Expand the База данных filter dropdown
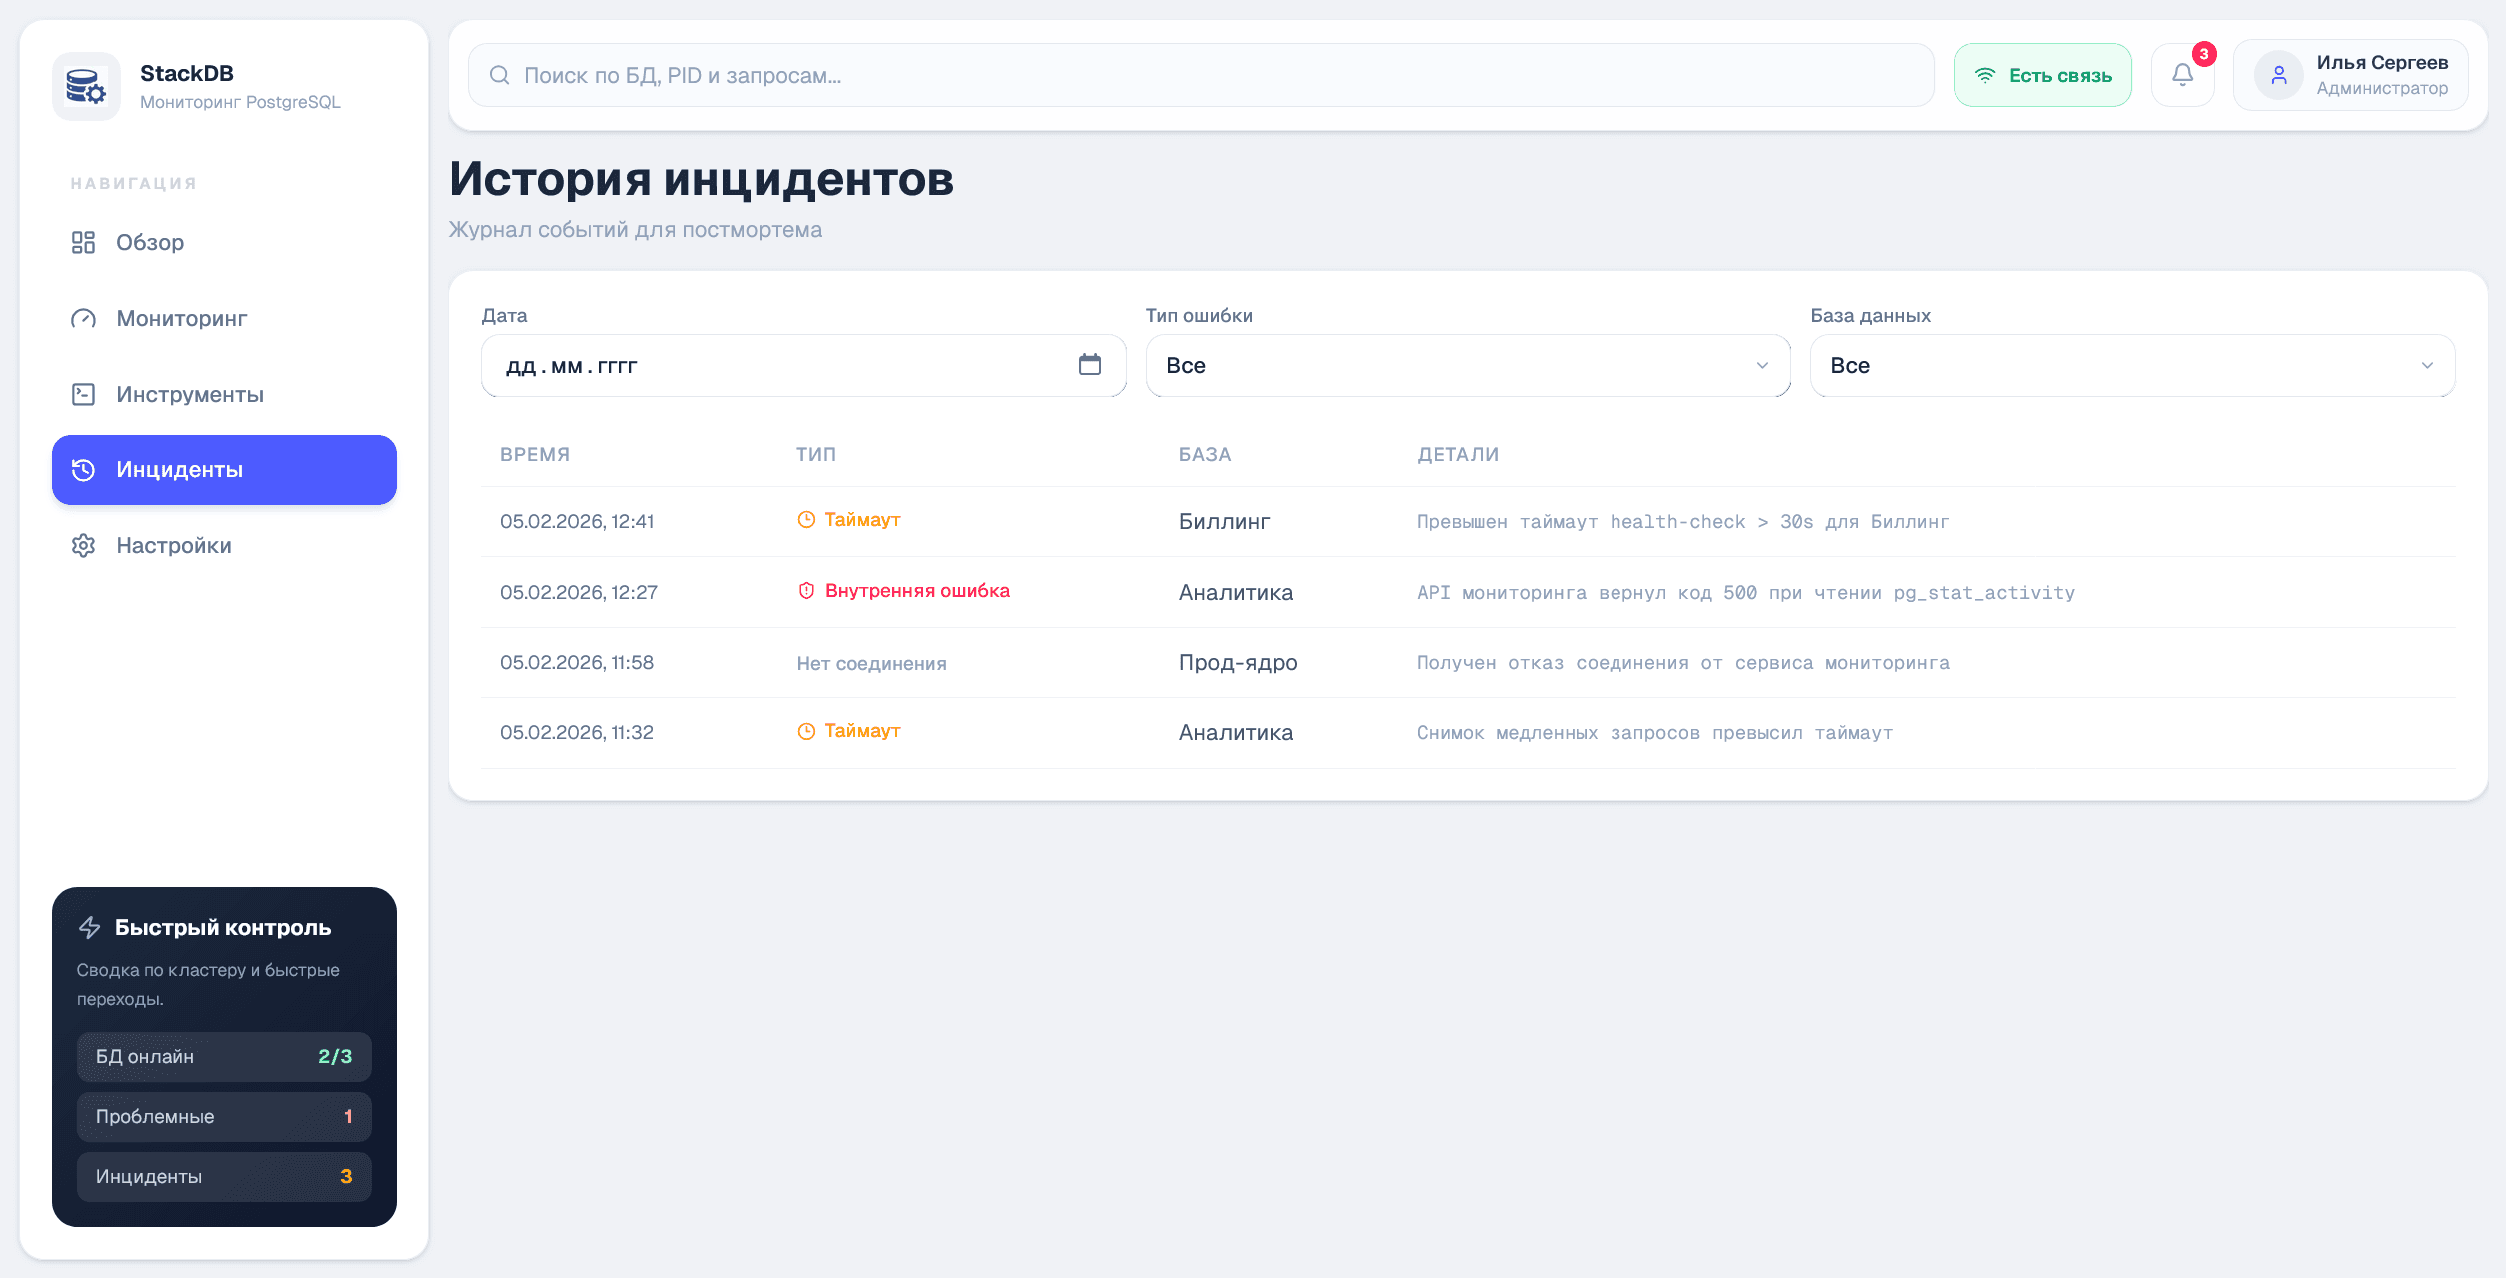The height and width of the screenshot is (1278, 2507). tap(2131, 365)
